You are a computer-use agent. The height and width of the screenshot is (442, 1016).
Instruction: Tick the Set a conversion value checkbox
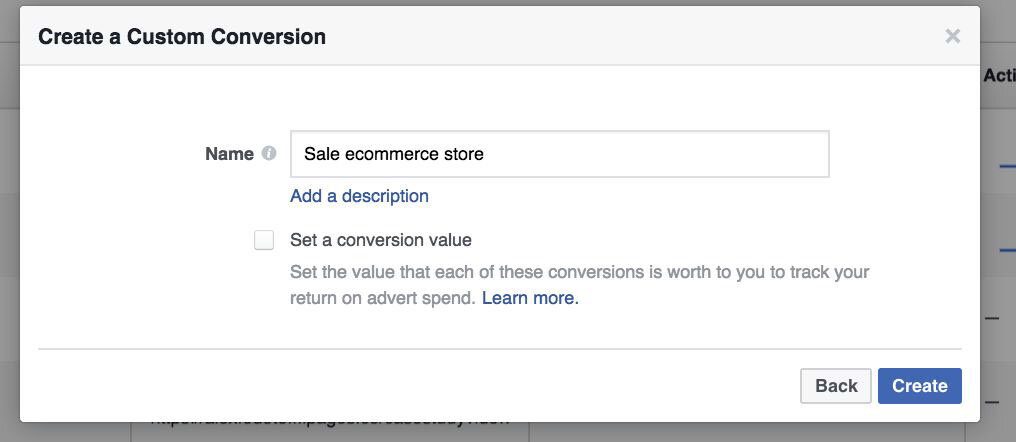[264, 240]
